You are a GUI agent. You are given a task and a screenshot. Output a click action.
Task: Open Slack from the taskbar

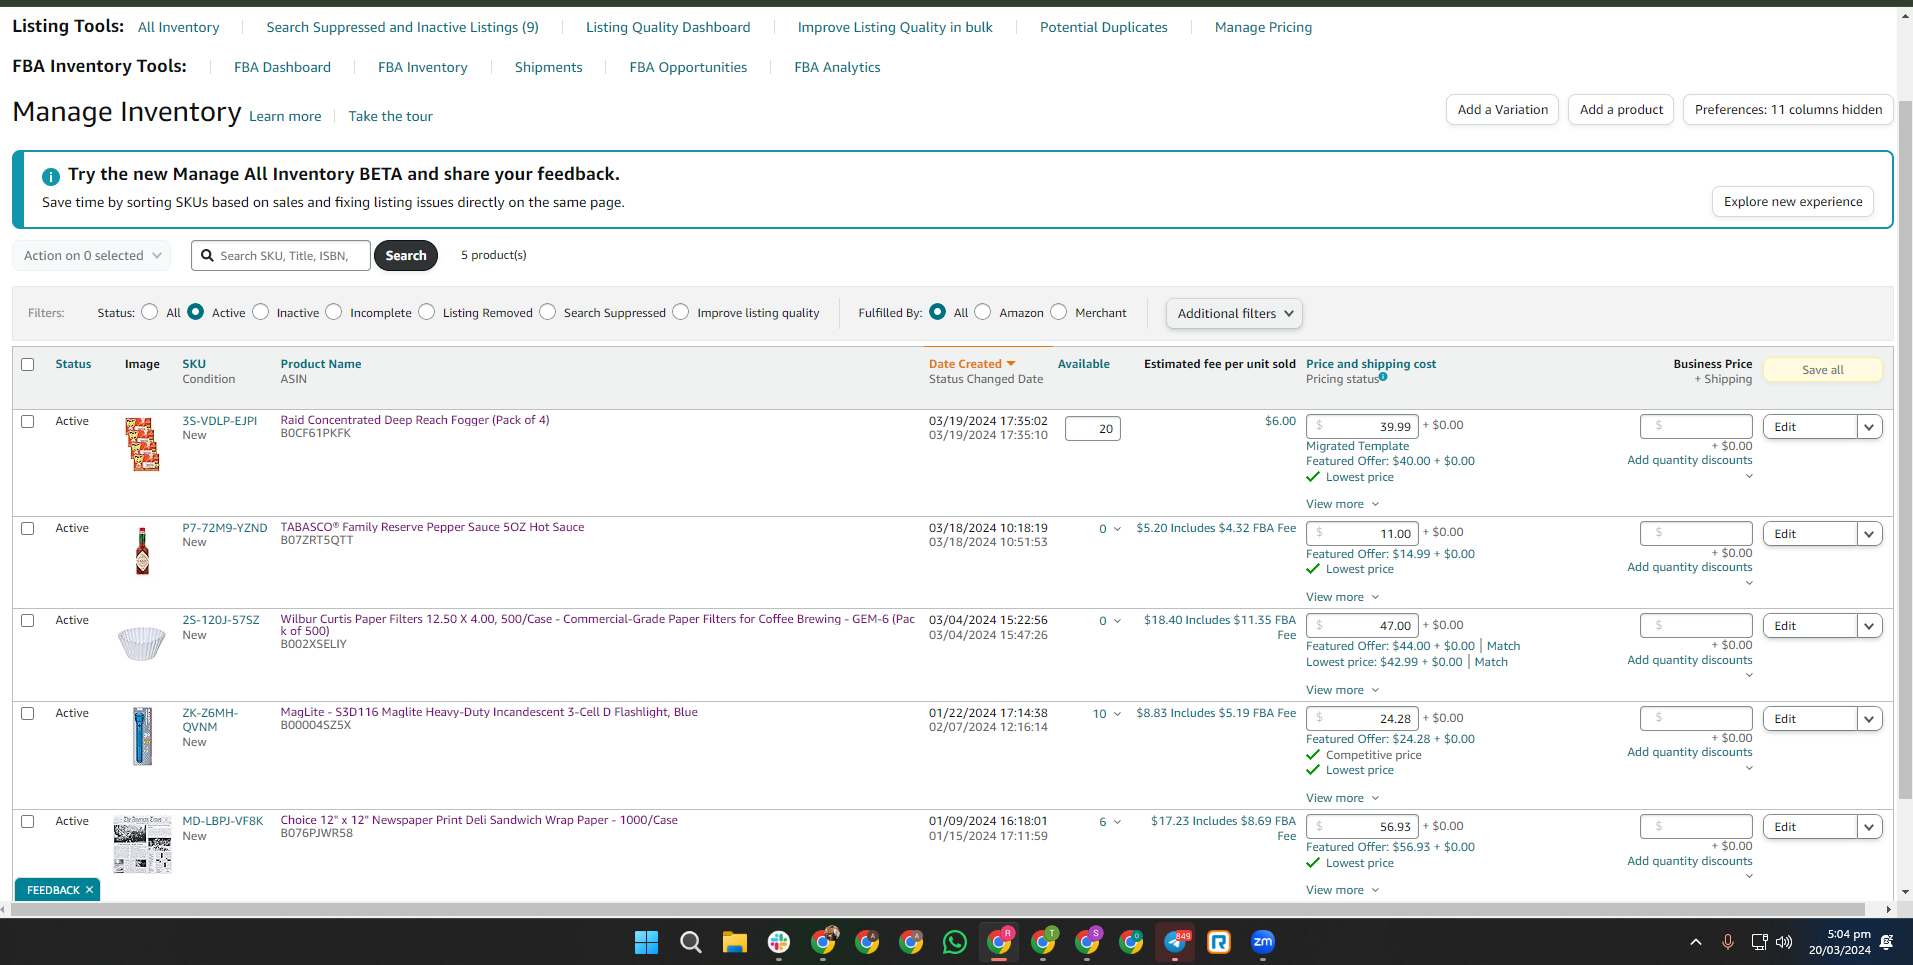[779, 942]
